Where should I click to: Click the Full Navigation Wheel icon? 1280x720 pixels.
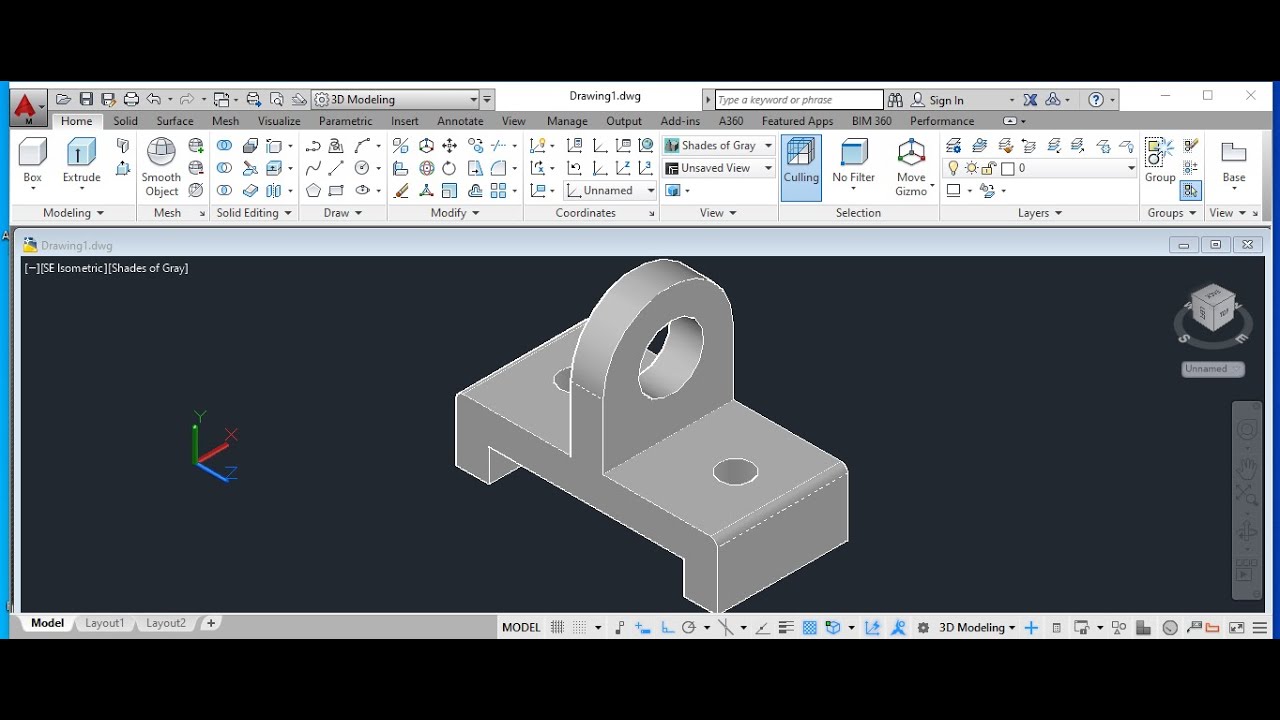coord(1247,430)
